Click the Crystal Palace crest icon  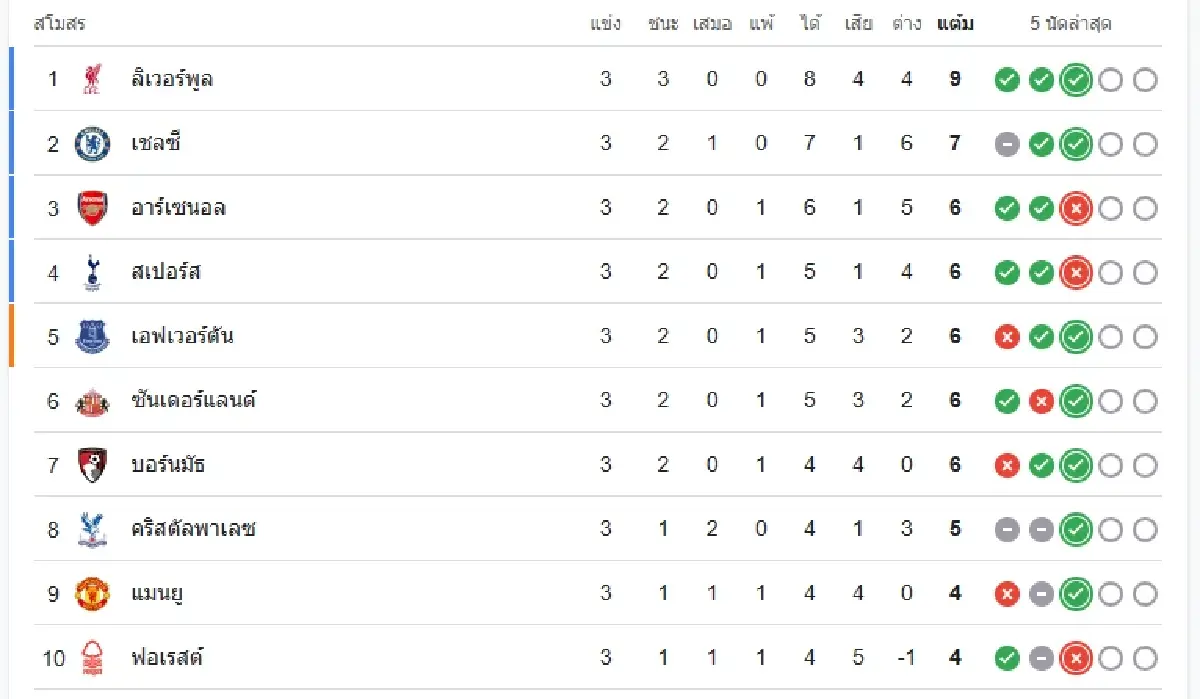pyautogui.click(x=92, y=529)
